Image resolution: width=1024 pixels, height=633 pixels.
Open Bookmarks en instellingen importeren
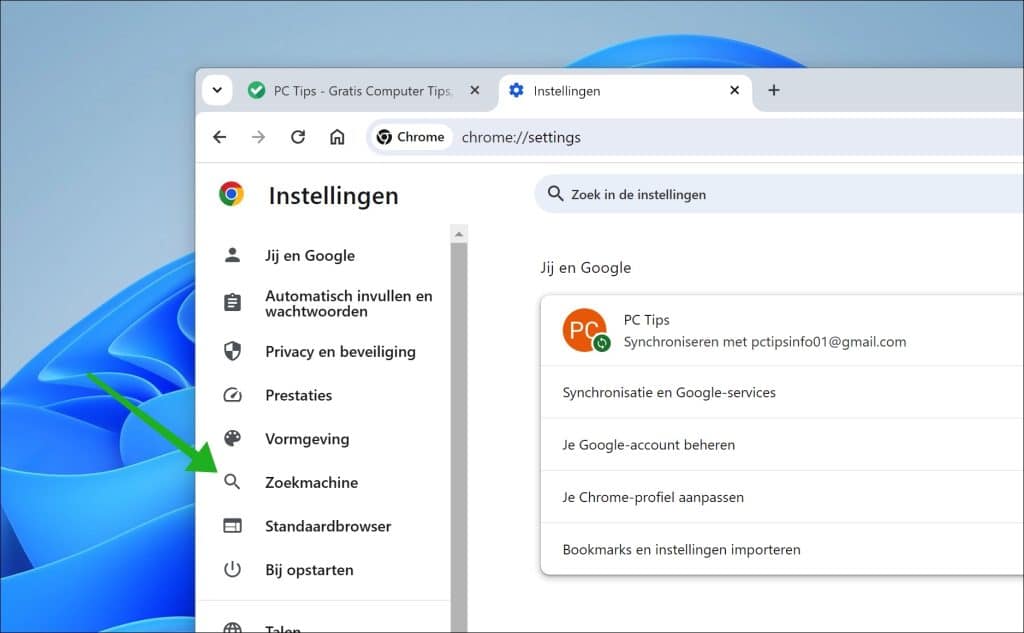click(x=782, y=549)
